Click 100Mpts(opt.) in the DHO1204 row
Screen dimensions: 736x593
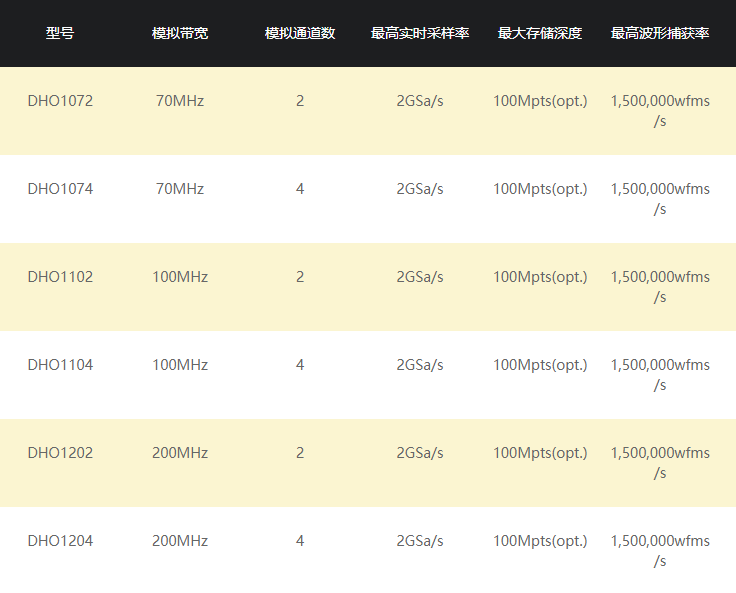(540, 541)
